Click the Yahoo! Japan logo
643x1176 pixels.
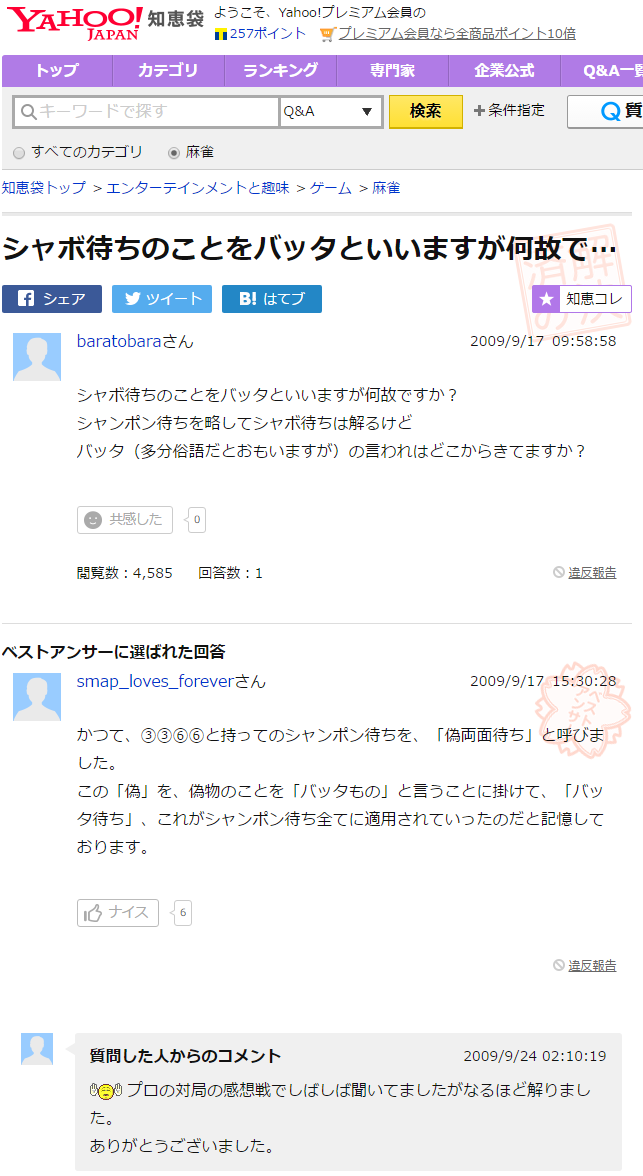point(76,22)
